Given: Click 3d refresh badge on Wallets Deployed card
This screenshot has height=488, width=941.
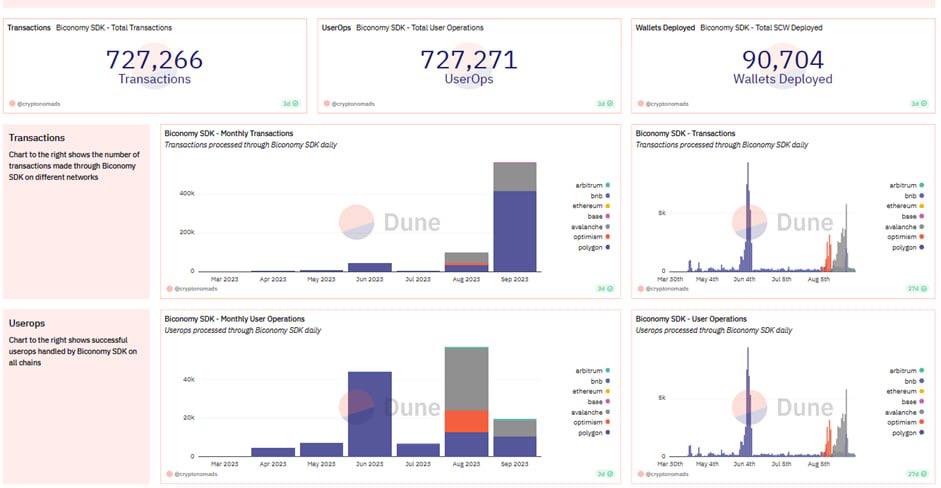Looking at the screenshot, I should click(x=919, y=104).
